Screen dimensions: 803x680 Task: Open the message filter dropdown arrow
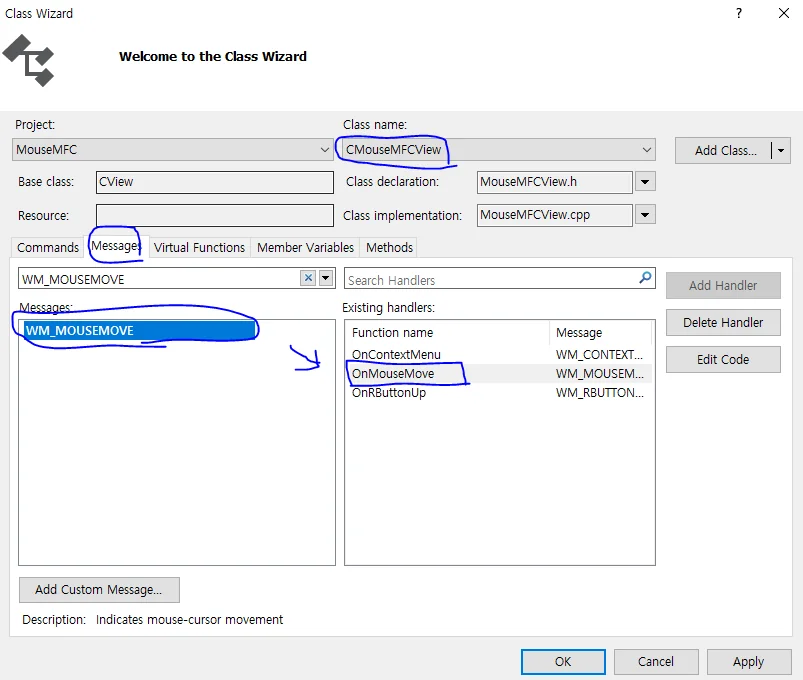(326, 278)
